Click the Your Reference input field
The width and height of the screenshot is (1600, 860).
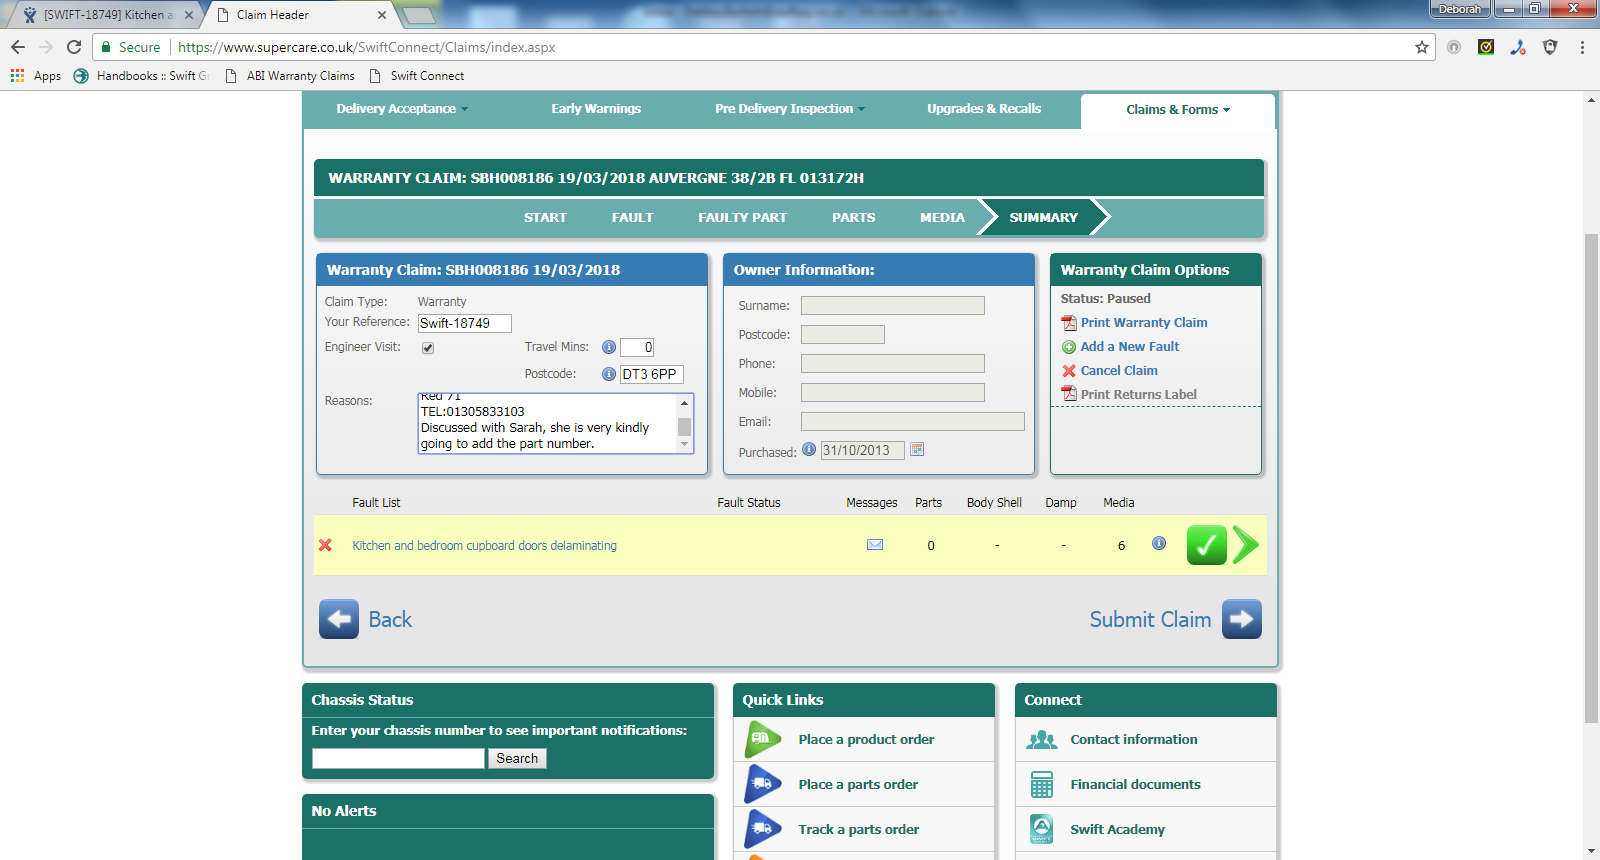coord(464,323)
